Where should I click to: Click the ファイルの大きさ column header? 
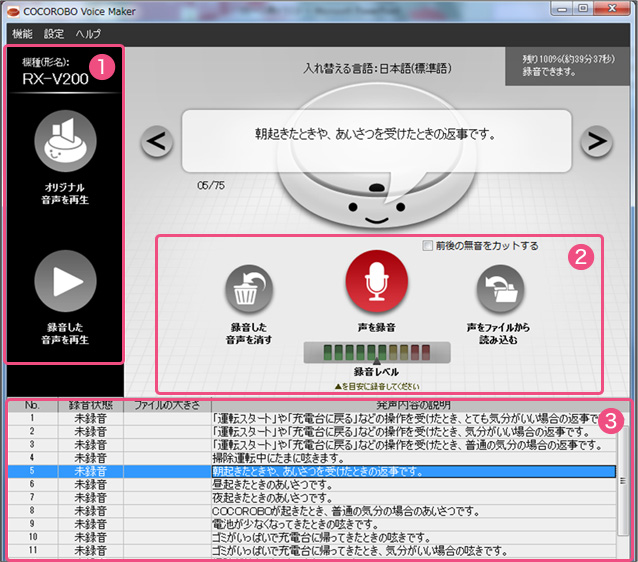[167, 404]
